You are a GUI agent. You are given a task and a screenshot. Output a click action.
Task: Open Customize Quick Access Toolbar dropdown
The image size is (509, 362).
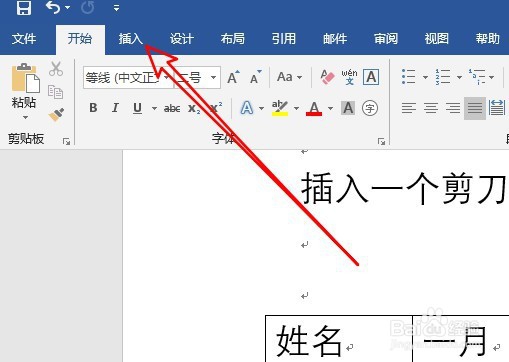tap(116, 8)
